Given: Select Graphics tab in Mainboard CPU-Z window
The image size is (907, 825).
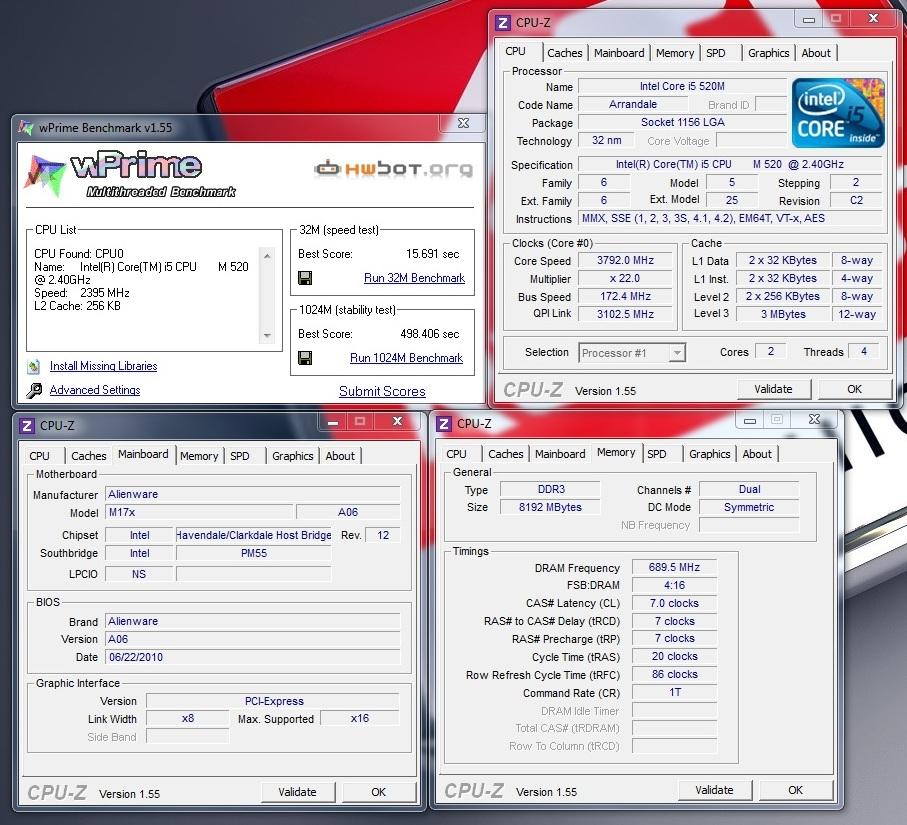Looking at the screenshot, I should pos(292,456).
